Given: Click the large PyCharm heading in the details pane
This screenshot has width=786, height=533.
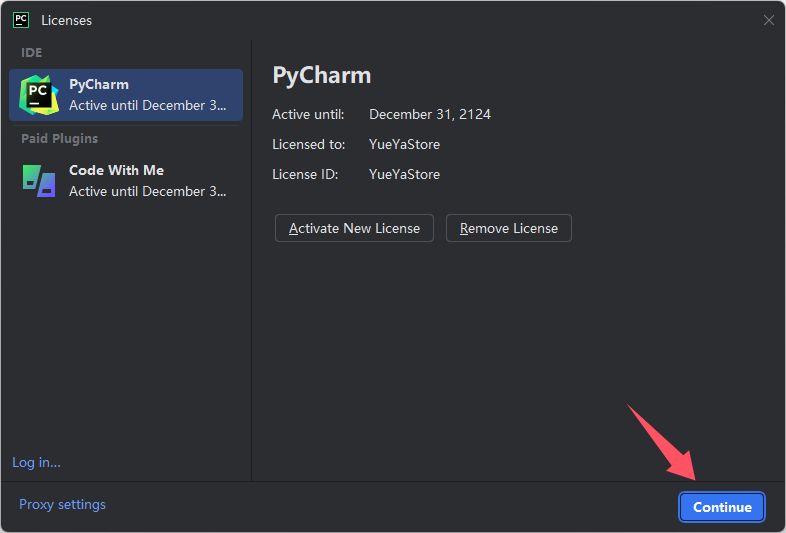Looking at the screenshot, I should pos(321,76).
